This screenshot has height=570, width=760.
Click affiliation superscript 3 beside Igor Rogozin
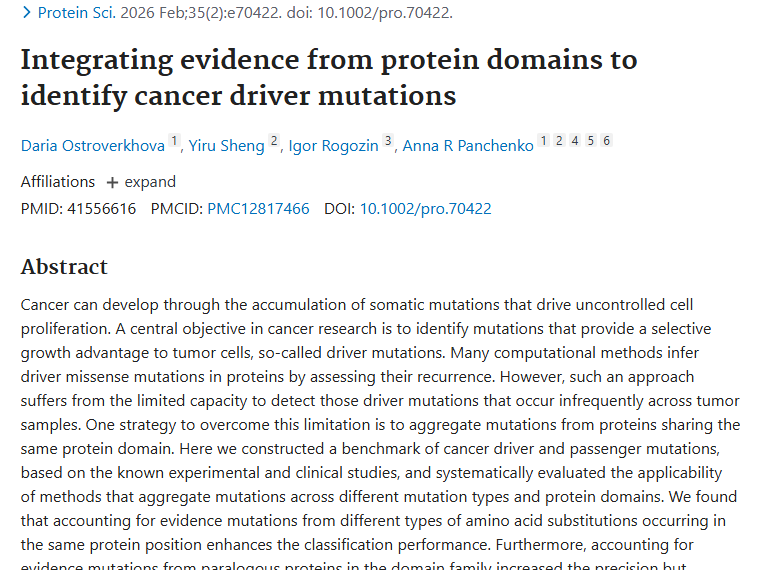coord(388,141)
